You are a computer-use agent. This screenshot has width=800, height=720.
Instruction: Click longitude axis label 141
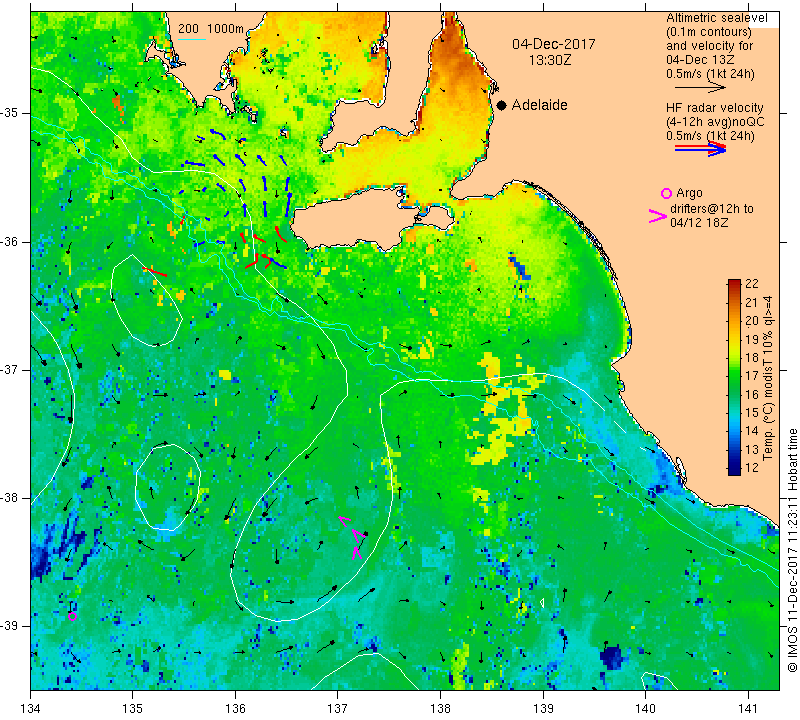pyautogui.click(x=748, y=708)
